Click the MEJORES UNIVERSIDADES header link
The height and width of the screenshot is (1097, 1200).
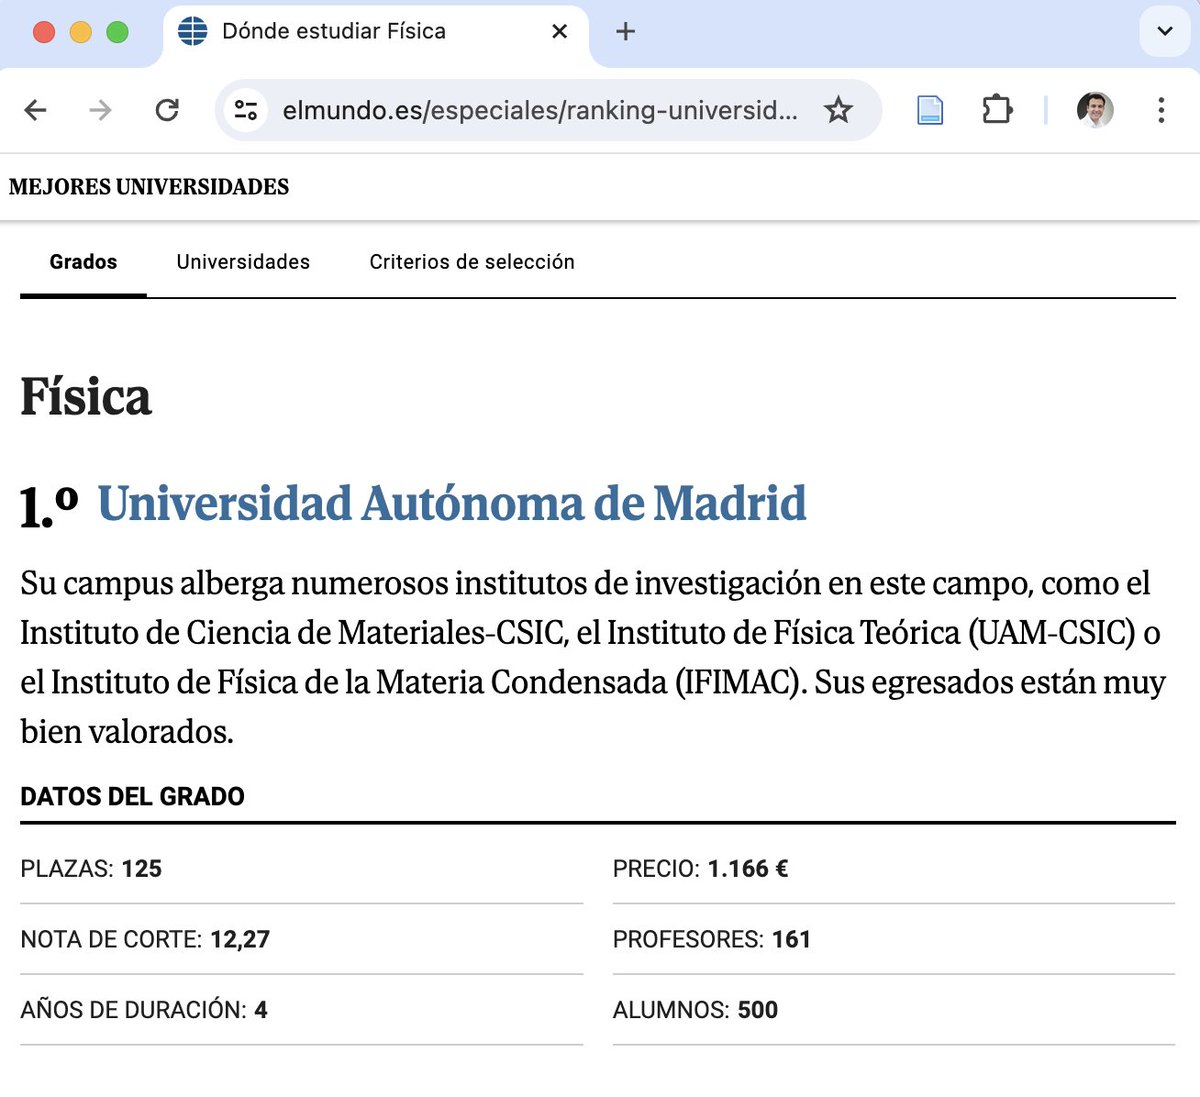click(149, 187)
